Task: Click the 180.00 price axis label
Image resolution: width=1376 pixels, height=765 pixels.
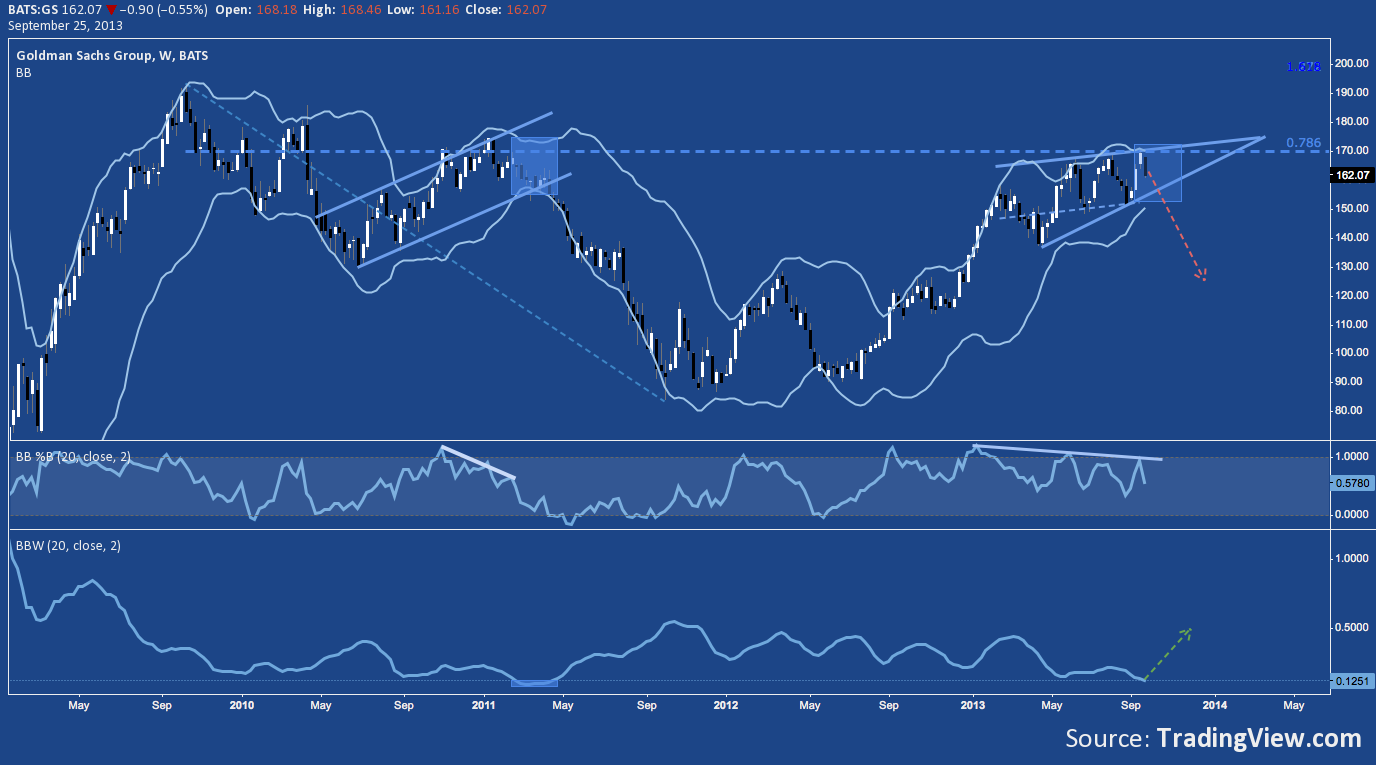Action: click(x=1352, y=121)
